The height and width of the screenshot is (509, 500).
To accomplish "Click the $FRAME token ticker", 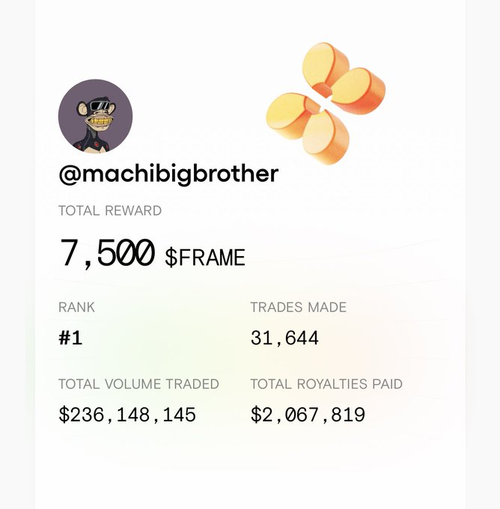I will click(x=205, y=257).
